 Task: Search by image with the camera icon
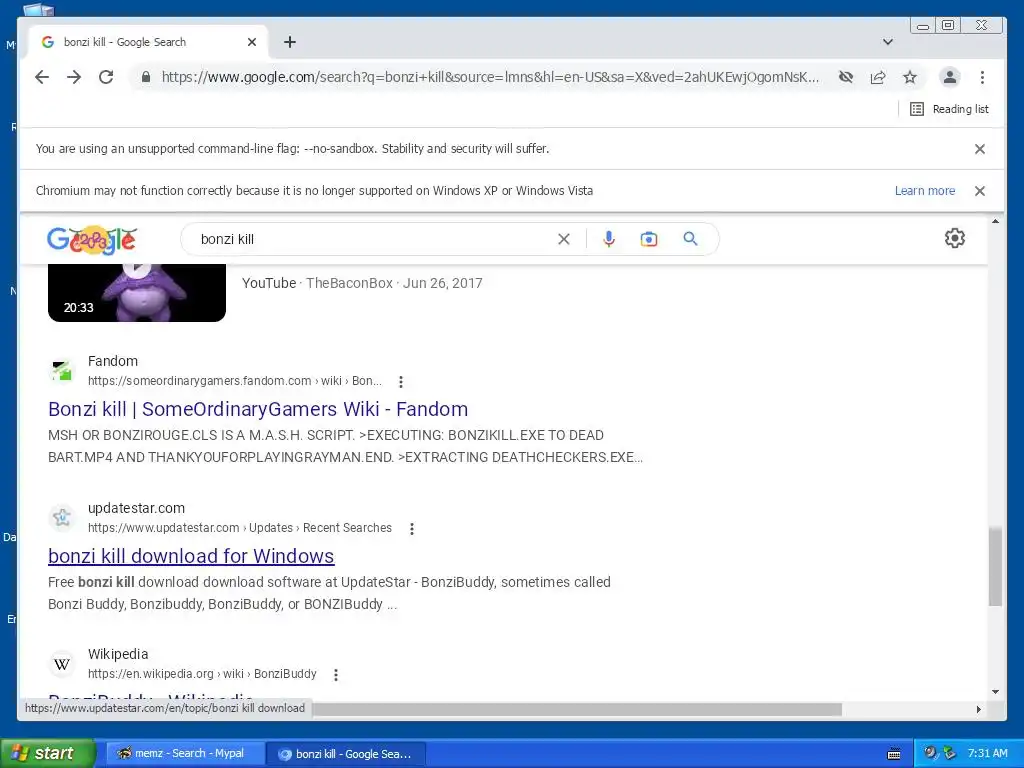tap(648, 239)
